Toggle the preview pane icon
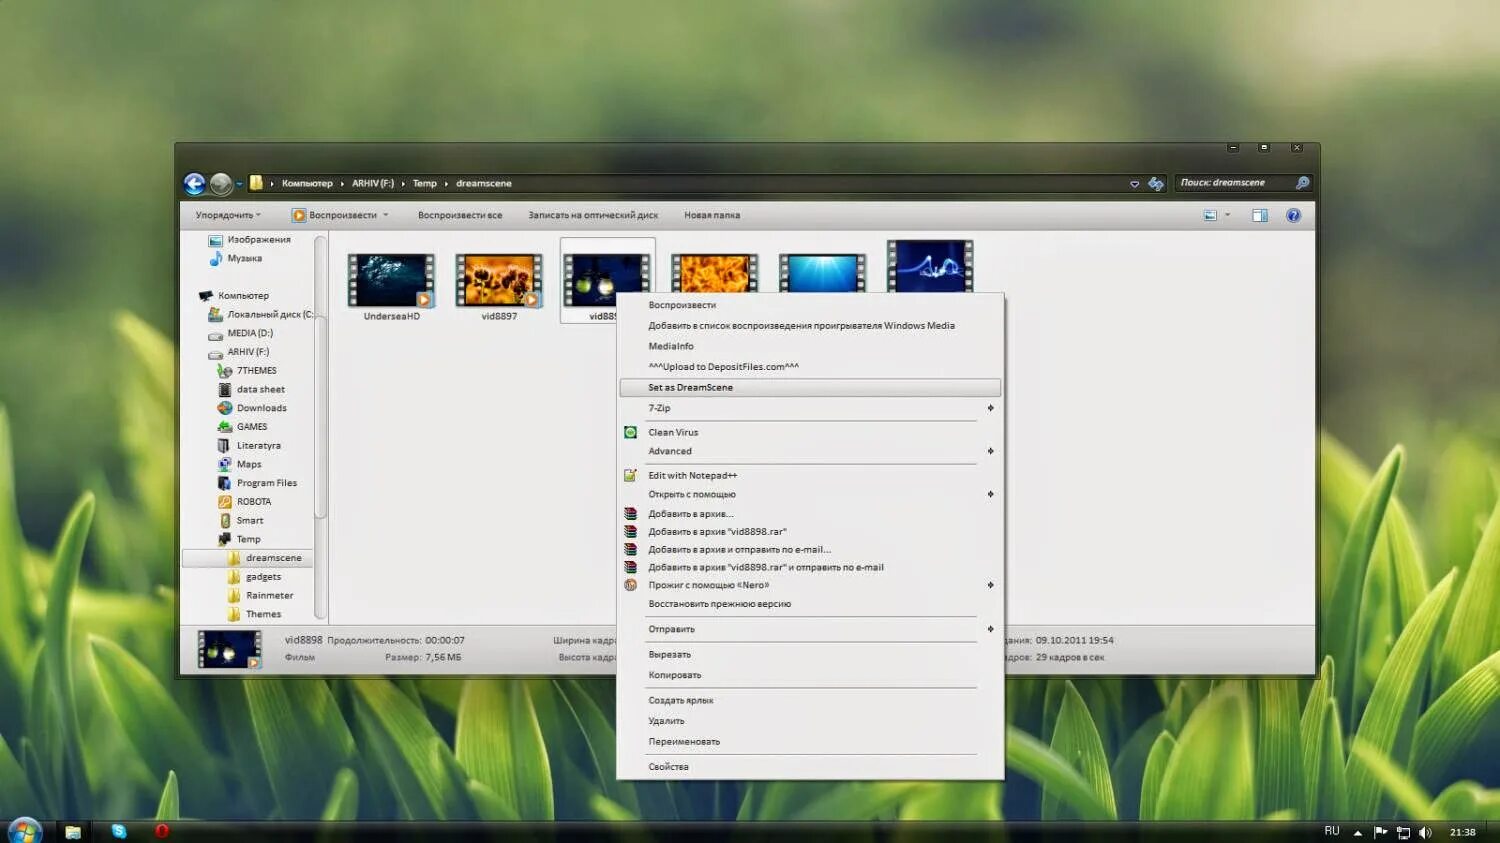The width and height of the screenshot is (1500, 843). 1260,215
